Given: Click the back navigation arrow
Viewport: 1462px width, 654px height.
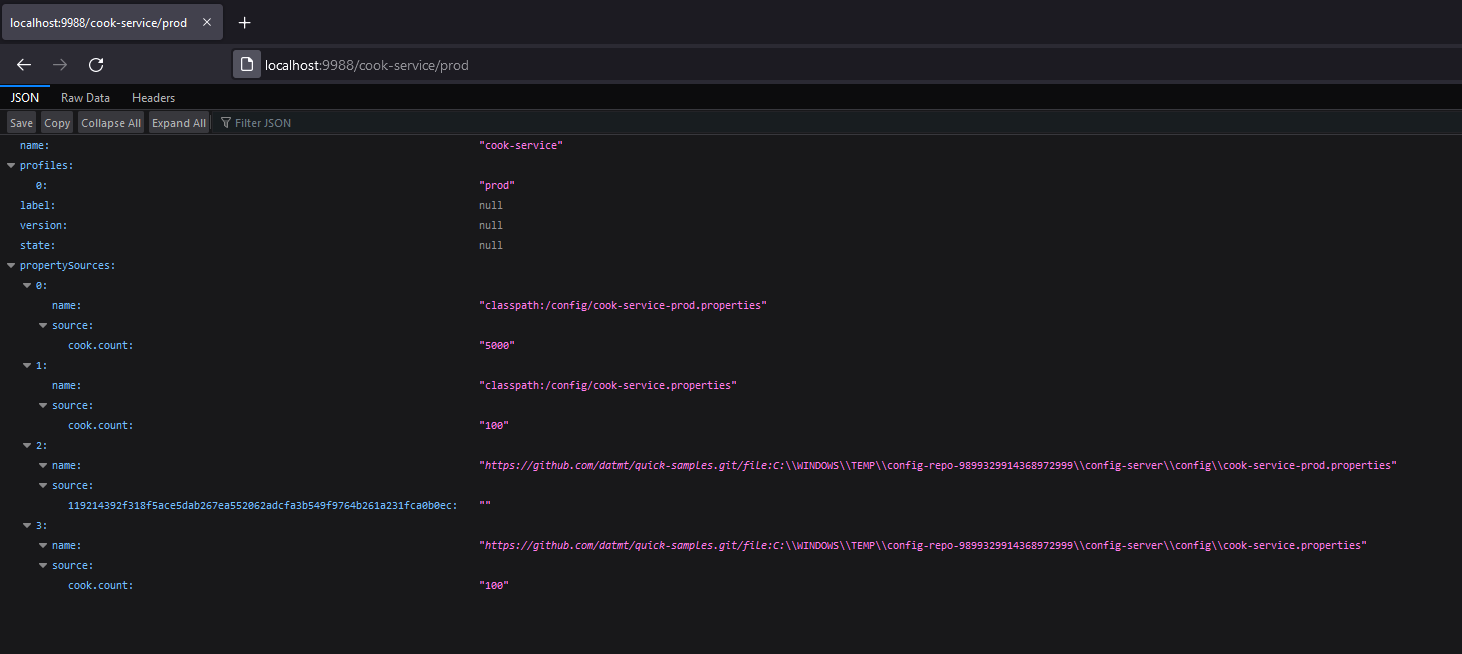Looking at the screenshot, I should [x=23, y=64].
